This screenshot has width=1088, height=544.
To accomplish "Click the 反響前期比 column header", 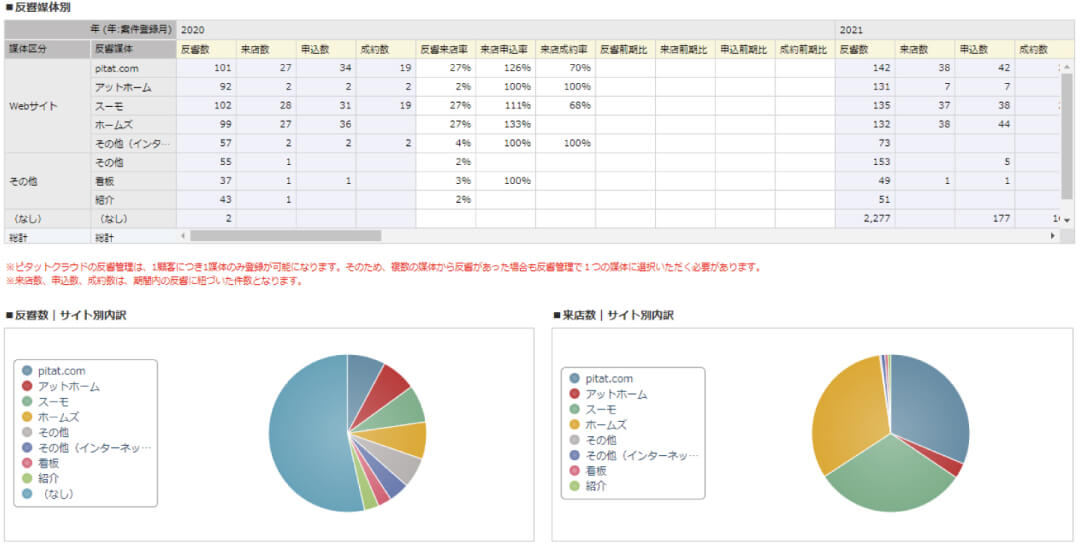I will tap(624, 49).
